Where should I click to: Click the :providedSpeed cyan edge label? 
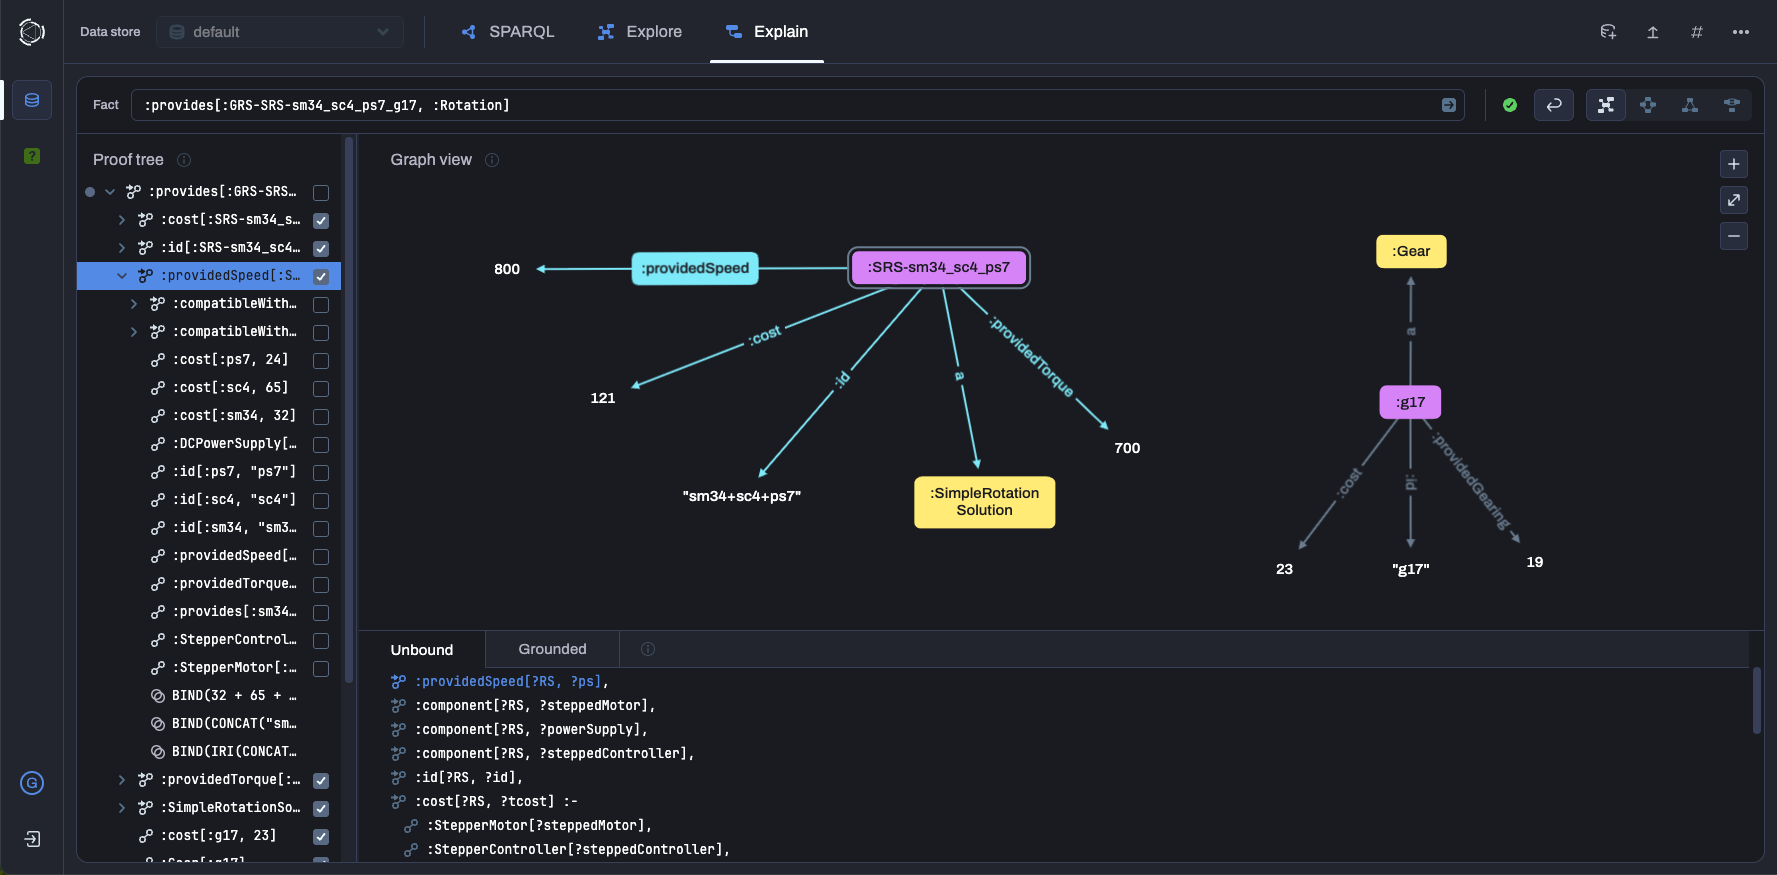tap(695, 268)
